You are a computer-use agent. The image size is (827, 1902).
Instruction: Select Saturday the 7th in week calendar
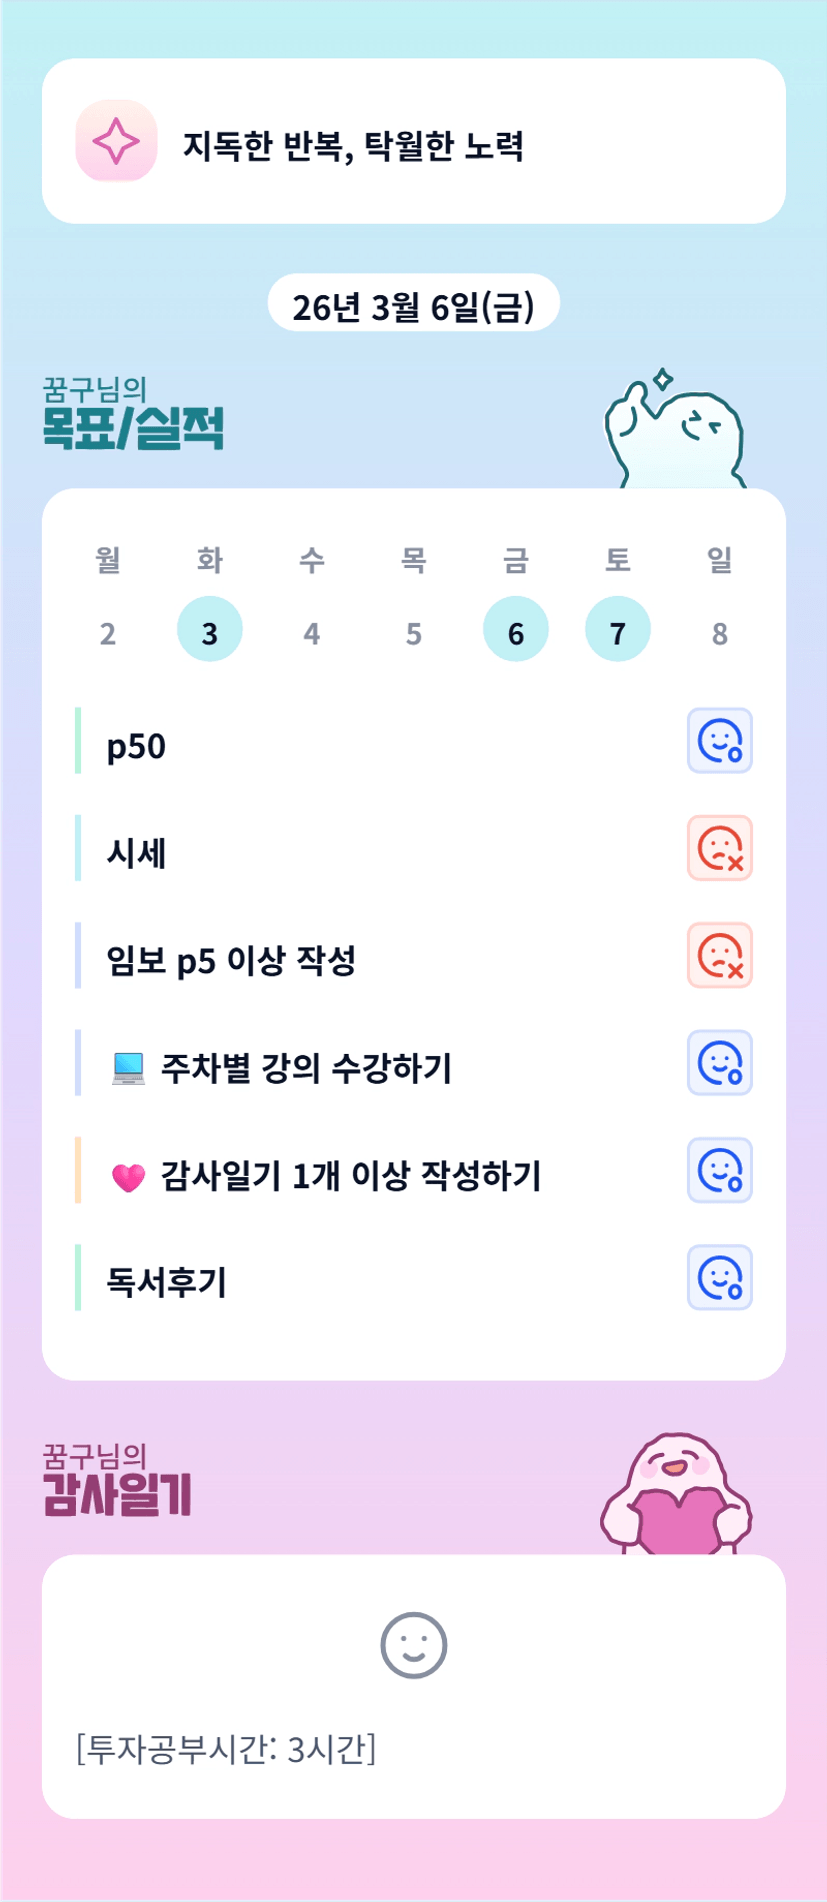click(x=617, y=630)
